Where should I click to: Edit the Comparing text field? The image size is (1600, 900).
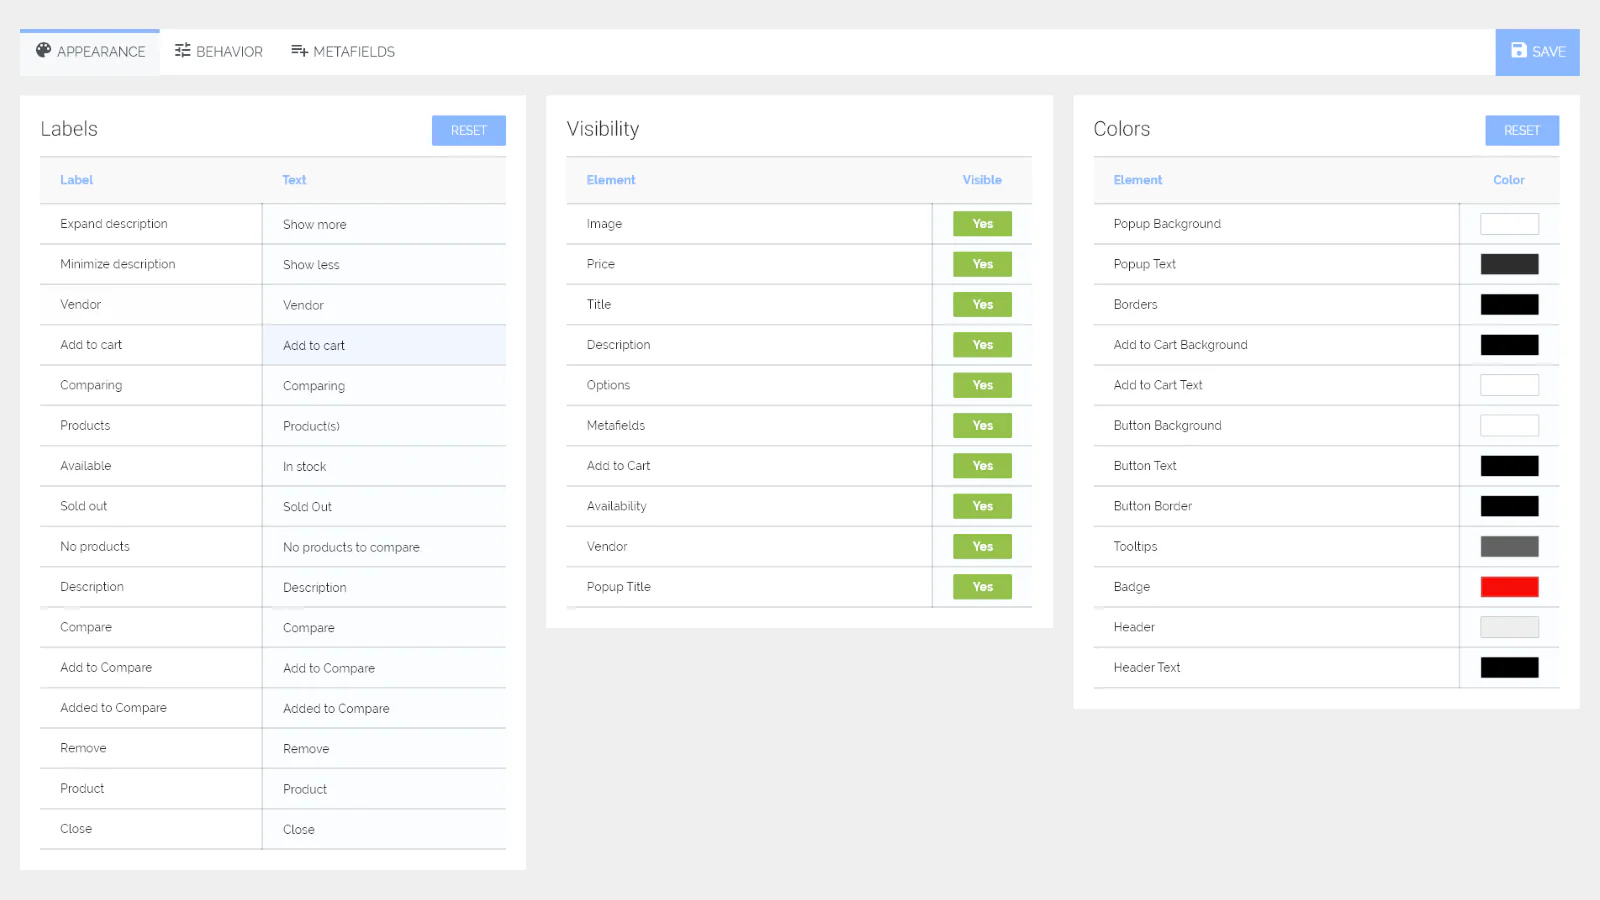(384, 385)
